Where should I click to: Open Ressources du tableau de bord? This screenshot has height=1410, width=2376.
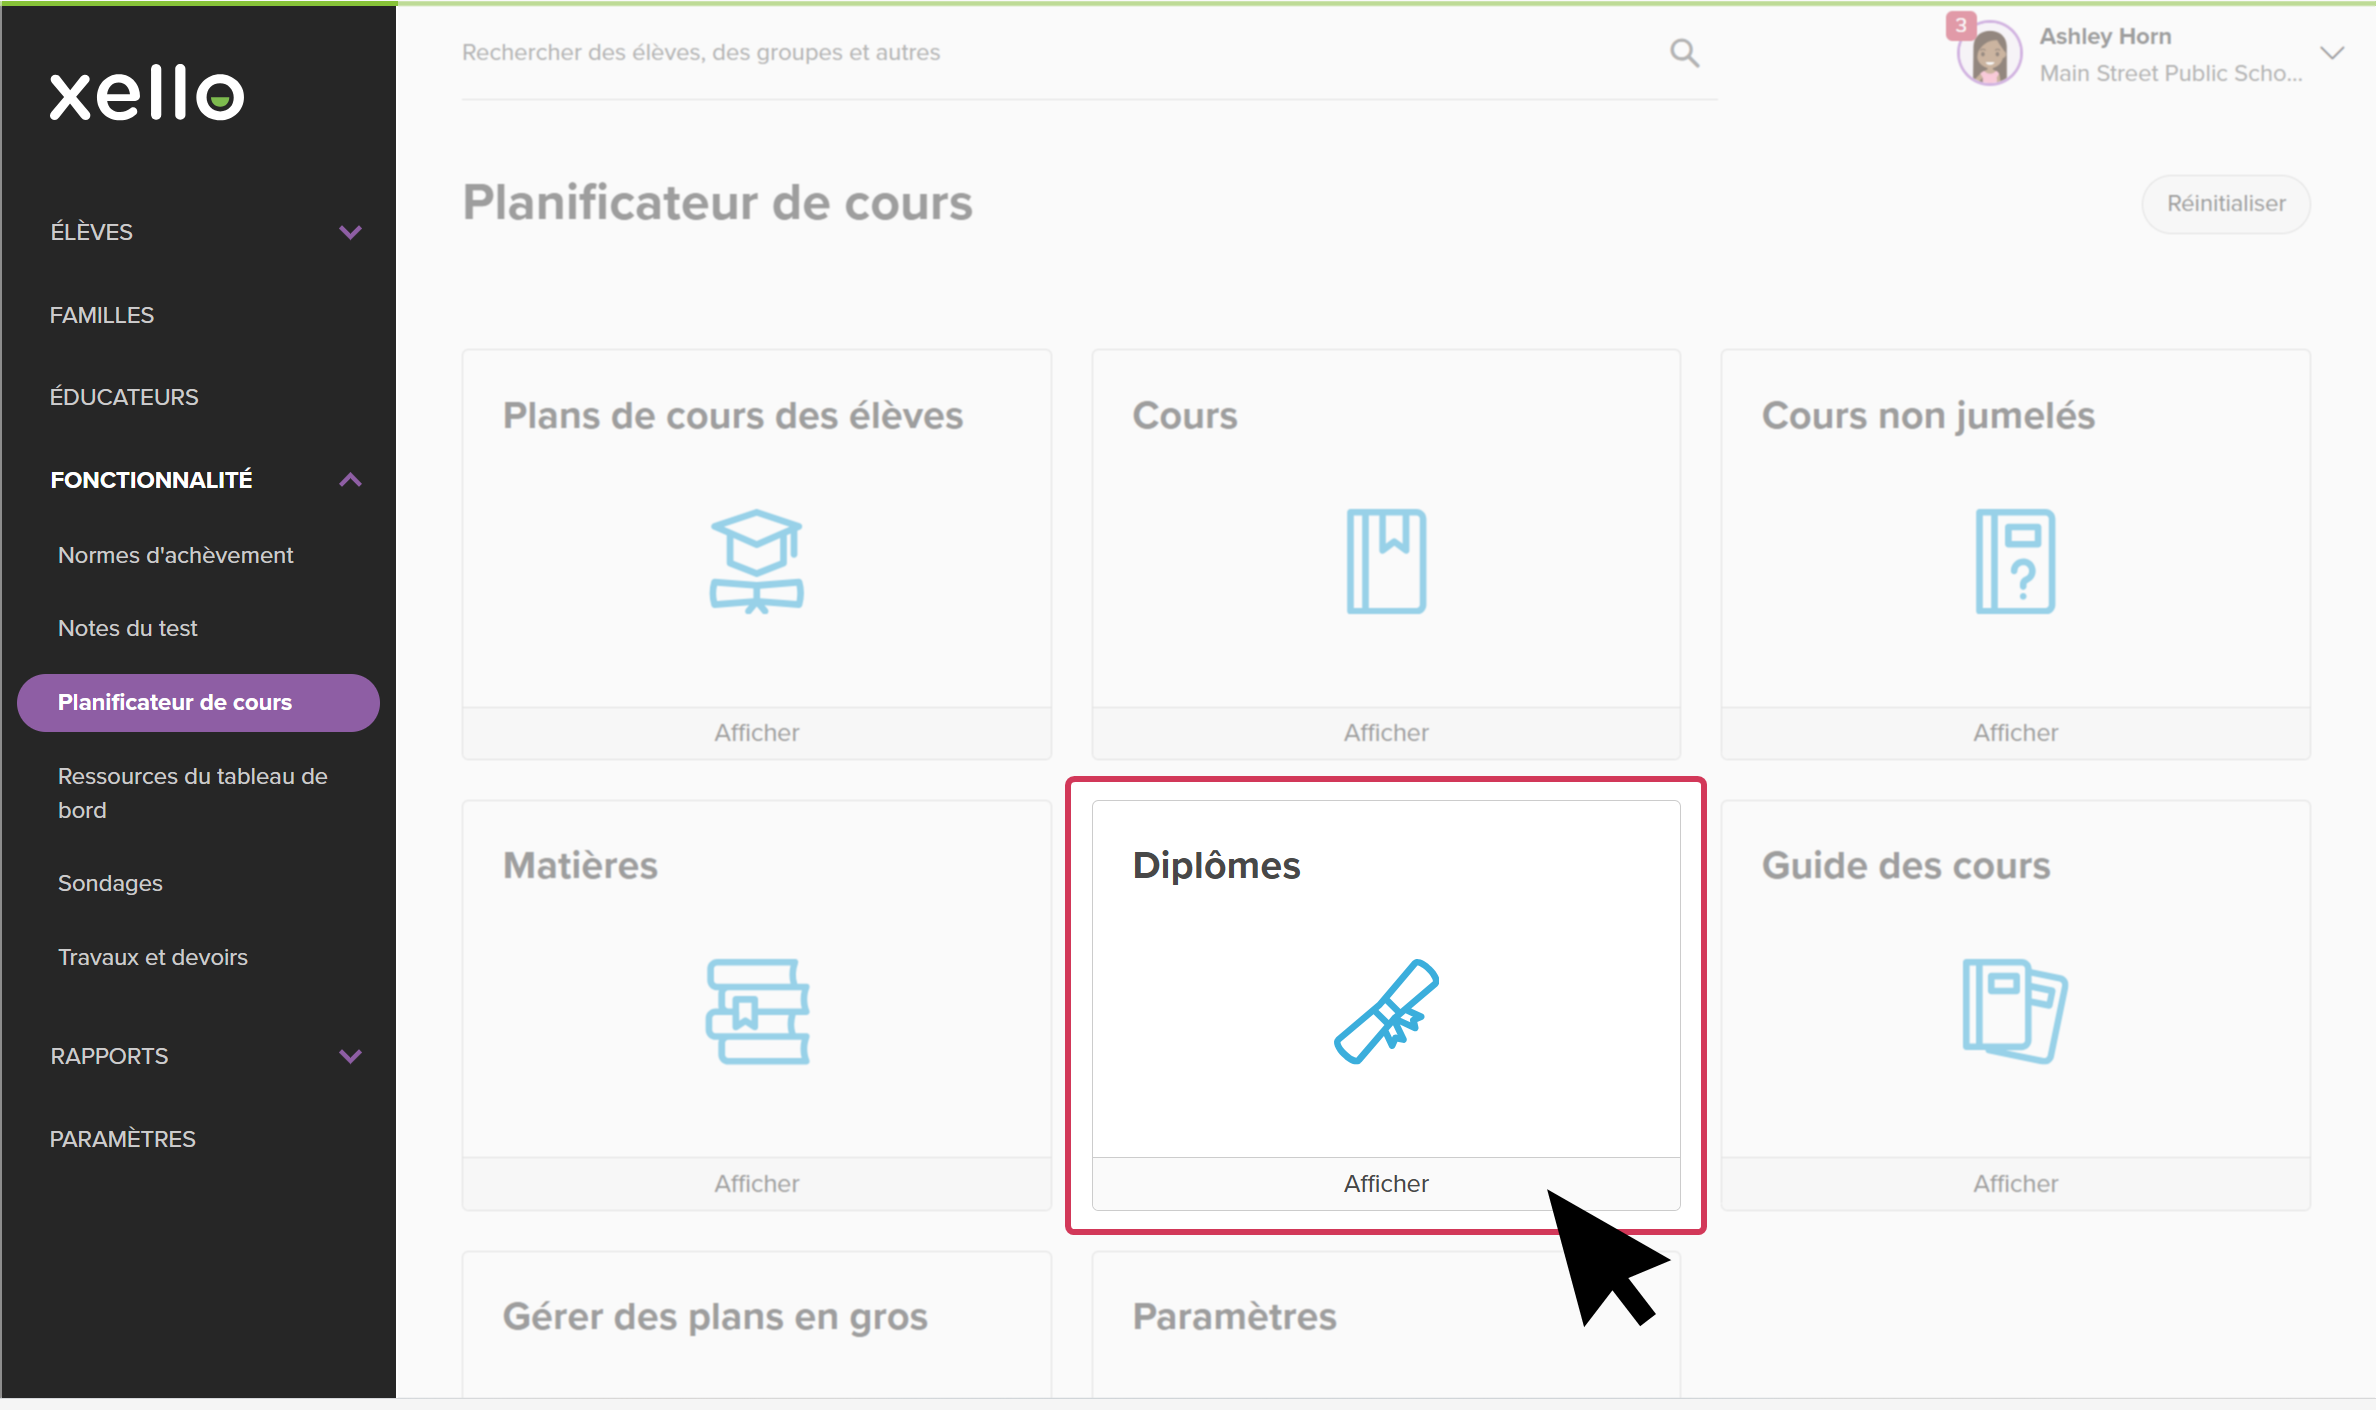193,793
